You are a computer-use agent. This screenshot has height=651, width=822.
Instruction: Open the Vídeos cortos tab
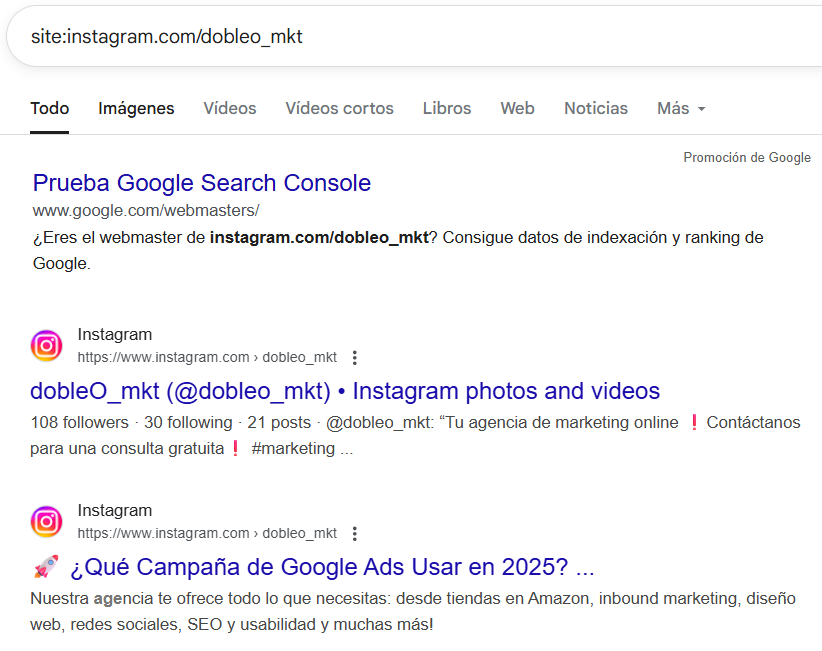[x=339, y=108]
